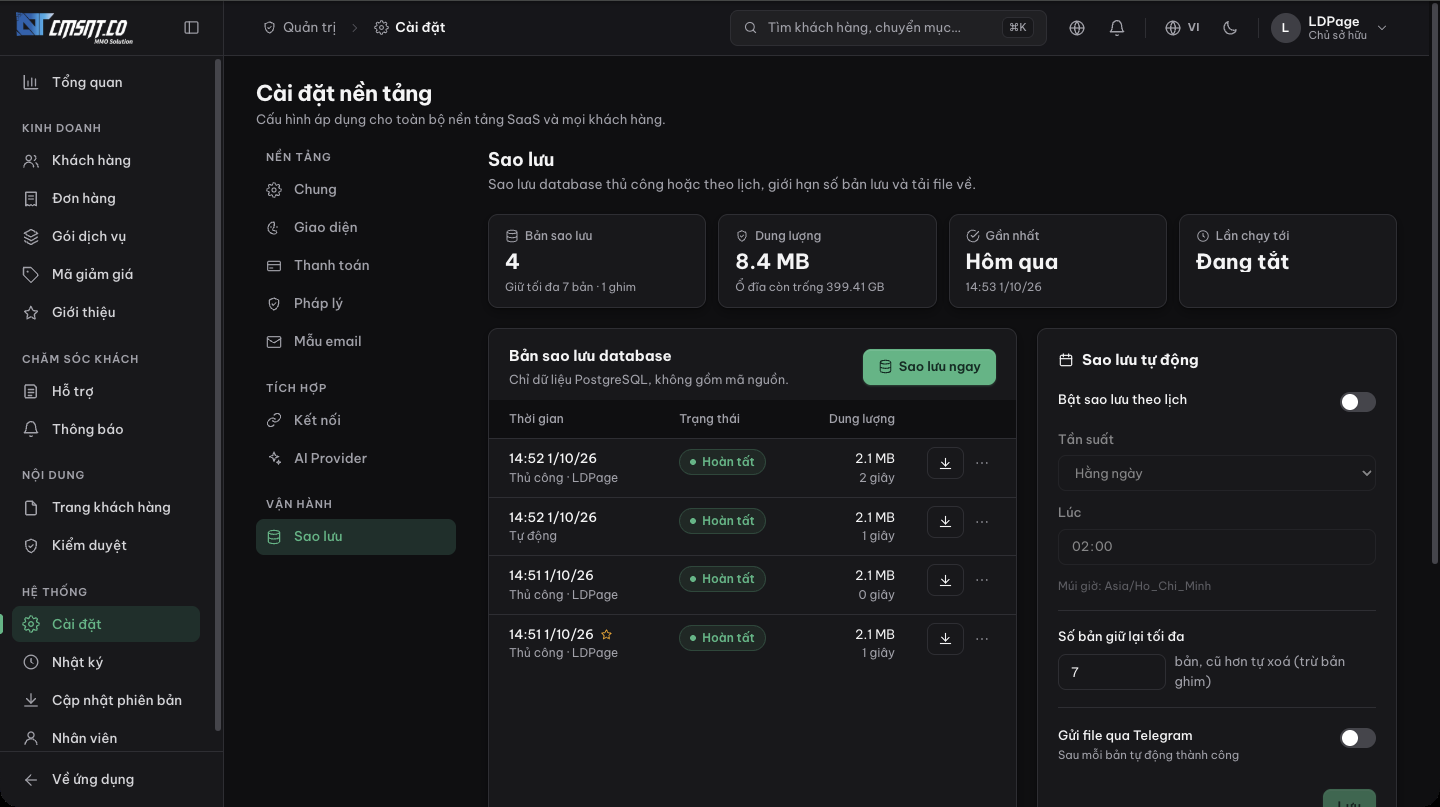The image size is (1440, 807).
Task: Open more options for starred backup
Action: (982, 639)
